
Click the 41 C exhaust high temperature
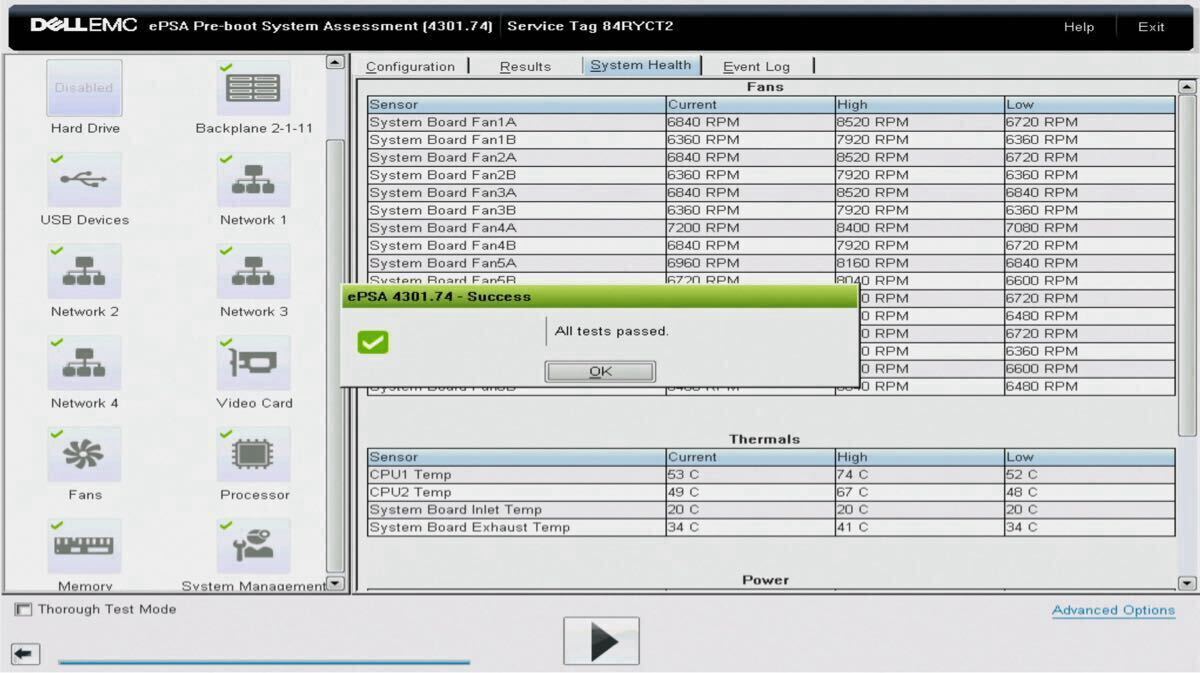point(853,527)
